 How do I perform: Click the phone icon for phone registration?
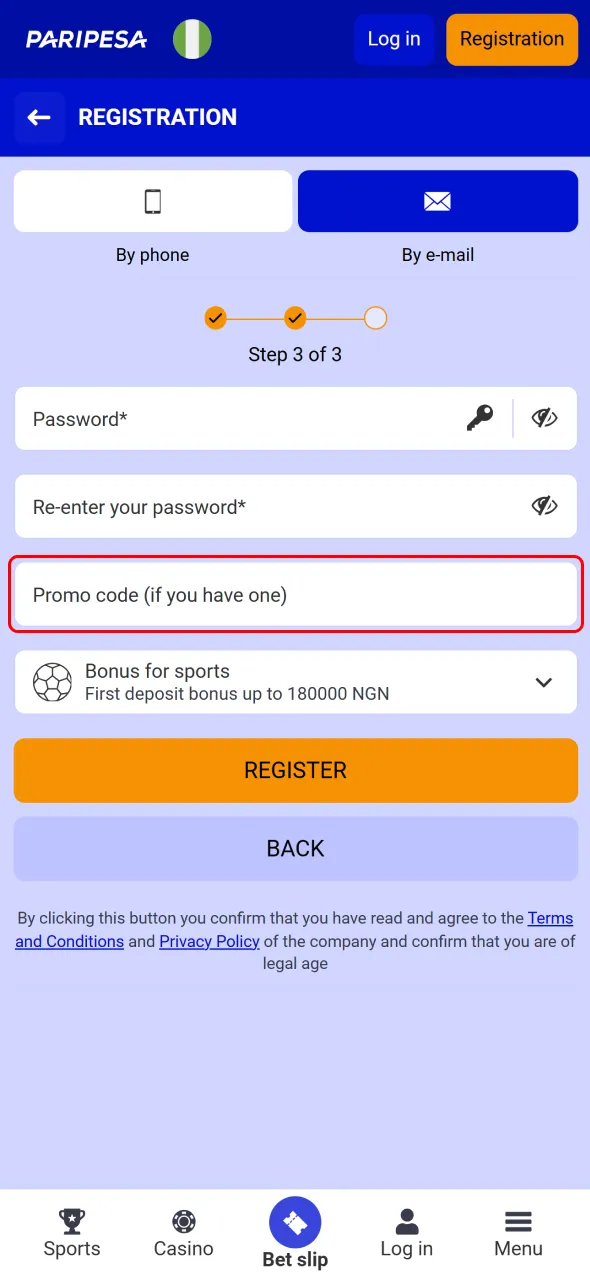tap(152, 200)
